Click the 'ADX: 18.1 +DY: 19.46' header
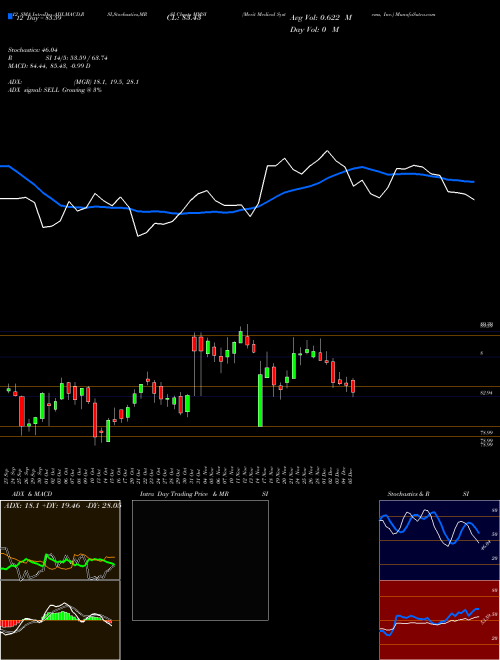The image size is (500, 660). [62, 506]
